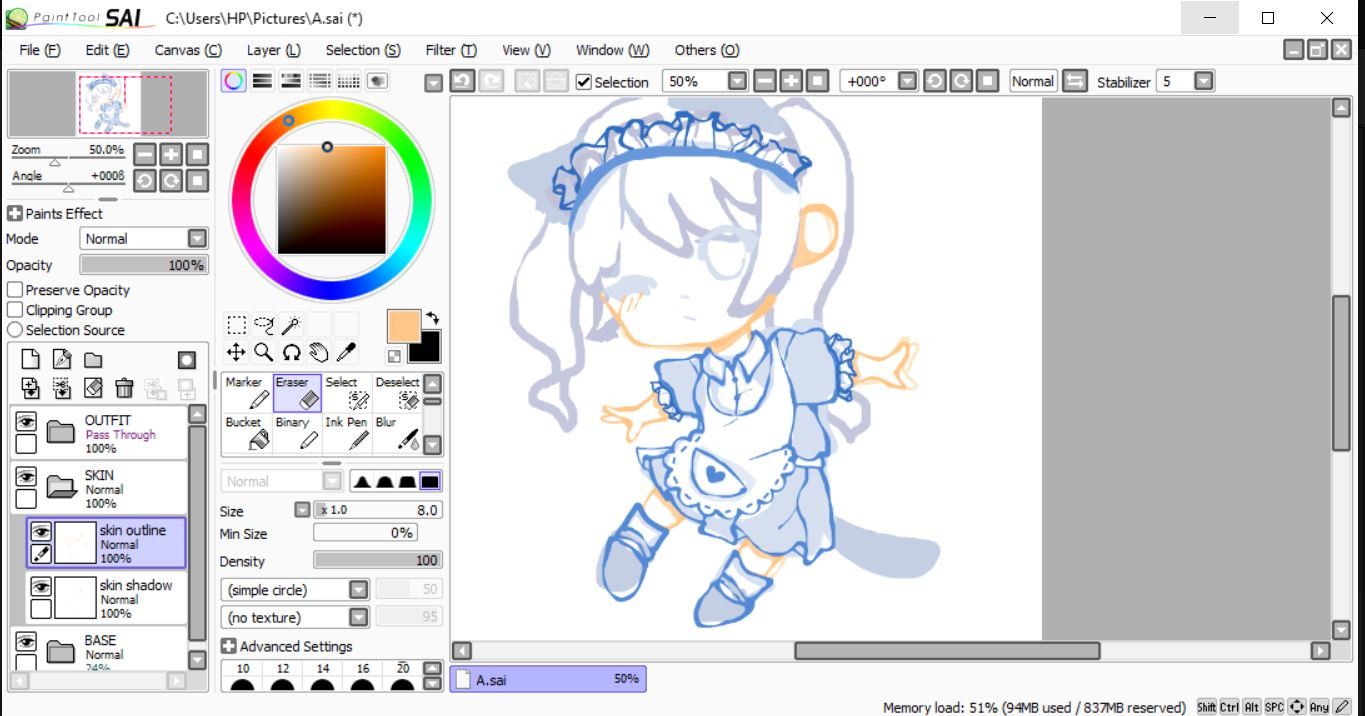
Task: Select the Marker tool
Action: pyautogui.click(x=247, y=393)
